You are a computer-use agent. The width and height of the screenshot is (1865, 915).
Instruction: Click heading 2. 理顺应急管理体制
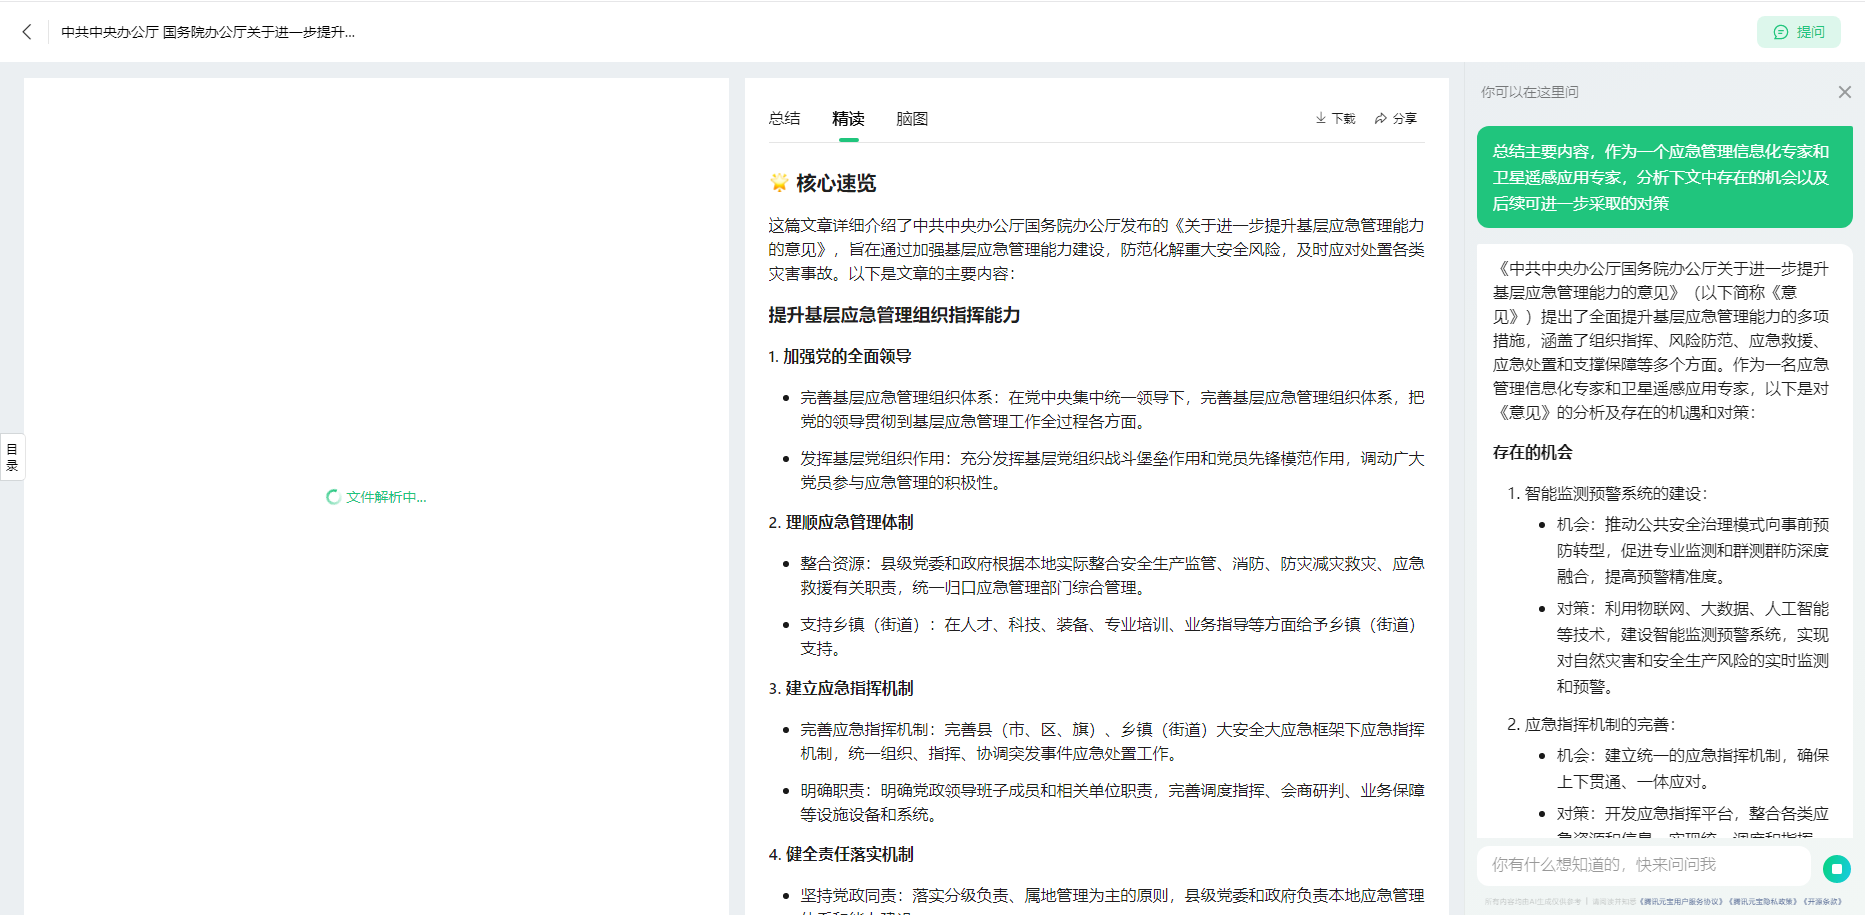tap(841, 523)
